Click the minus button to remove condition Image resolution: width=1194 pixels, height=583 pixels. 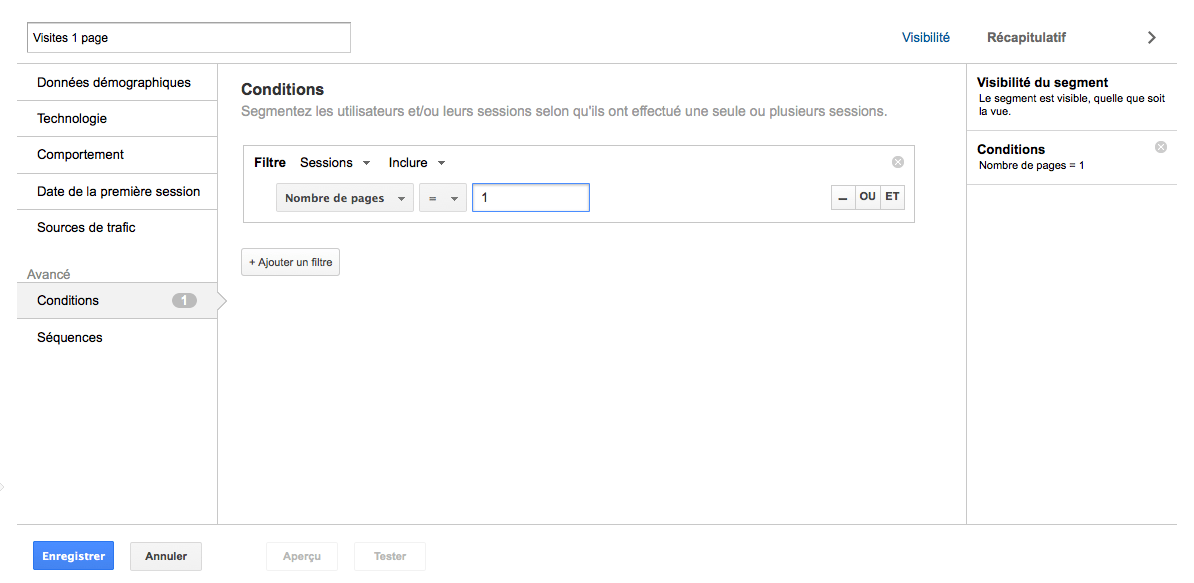pos(843,198)
